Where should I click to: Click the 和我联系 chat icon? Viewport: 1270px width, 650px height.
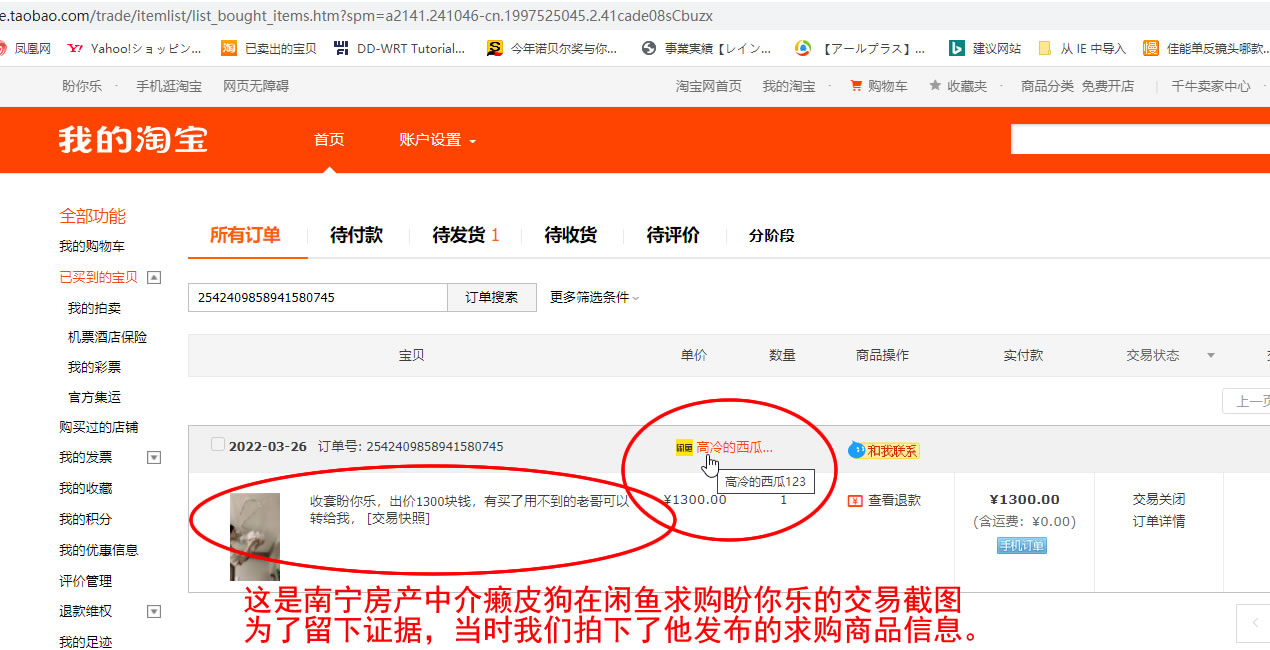pyautogui.click(x=883, y=450)
